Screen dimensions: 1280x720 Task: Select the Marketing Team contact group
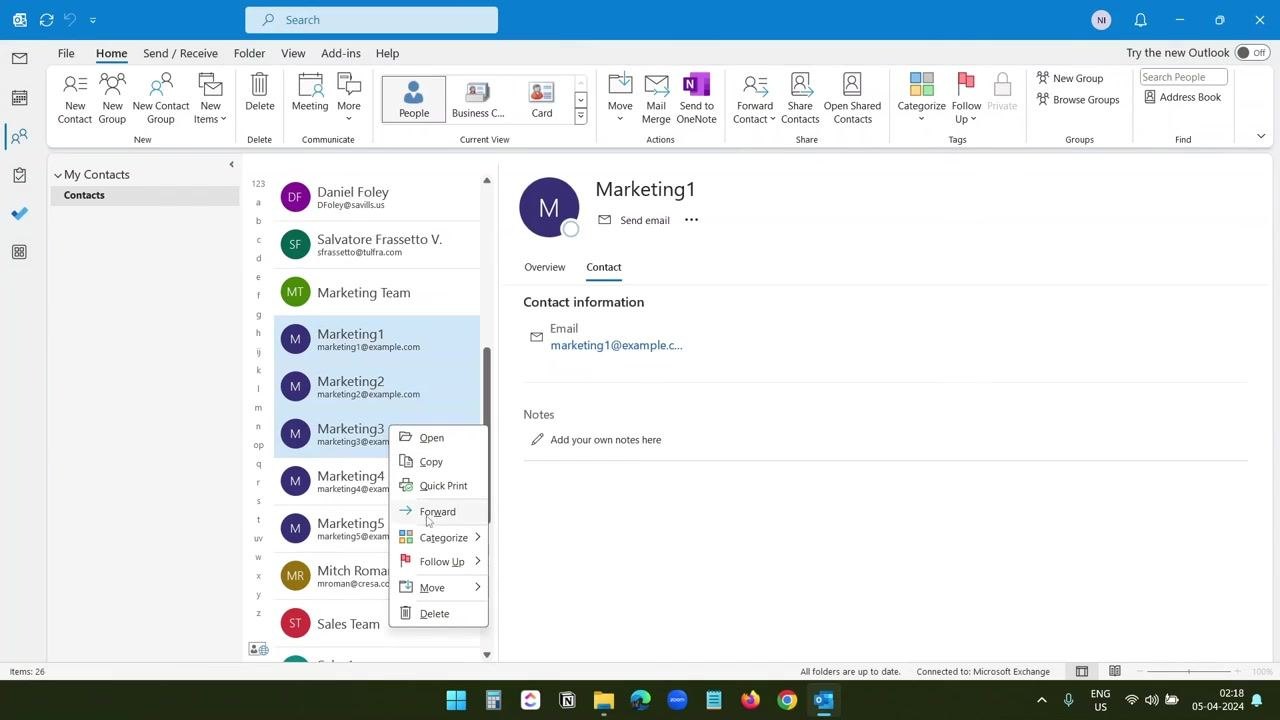click(377, 292)
